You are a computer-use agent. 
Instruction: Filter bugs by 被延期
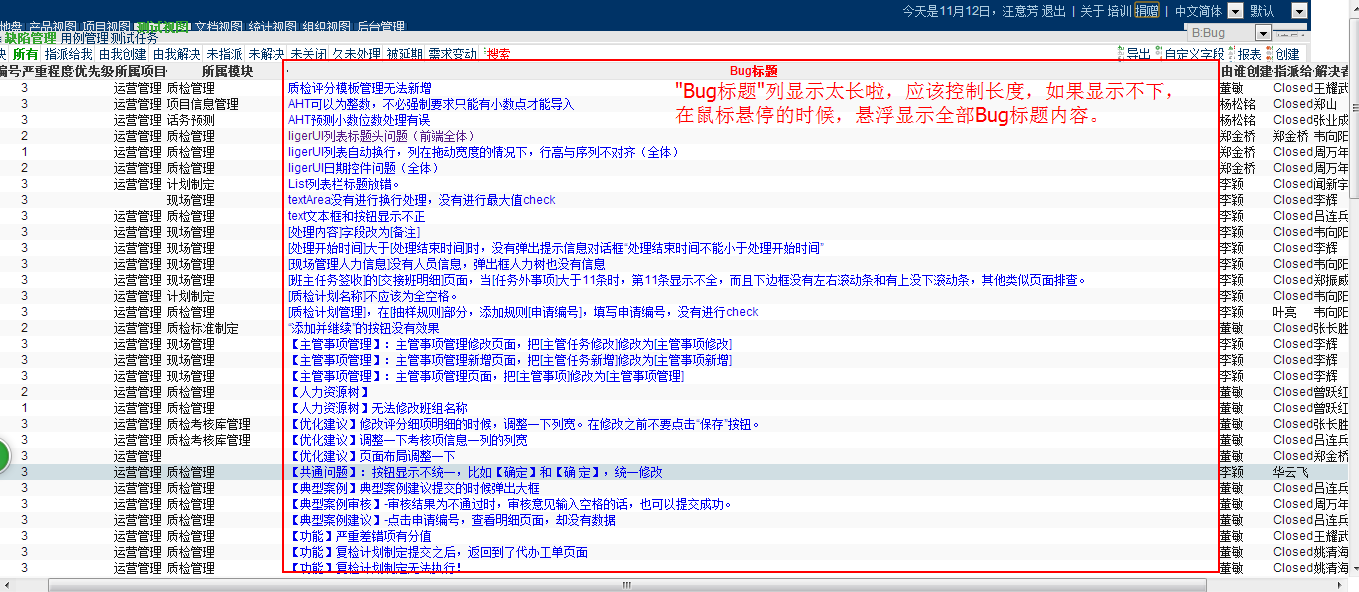click(x=404, y=54)
